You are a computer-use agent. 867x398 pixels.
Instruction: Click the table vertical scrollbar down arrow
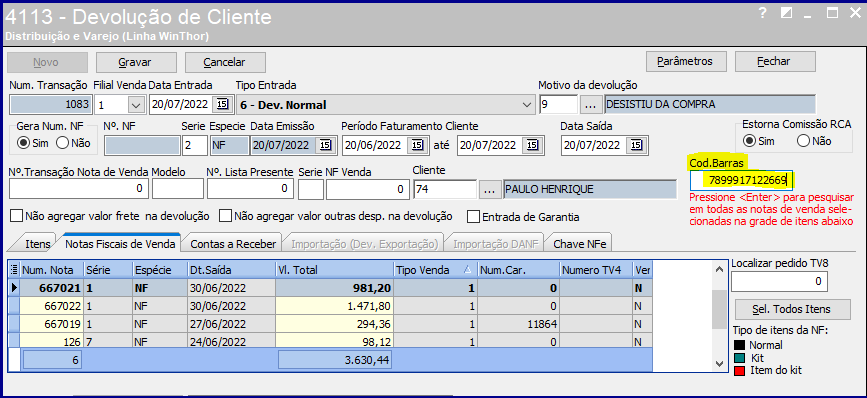click(x=719, y=363)
